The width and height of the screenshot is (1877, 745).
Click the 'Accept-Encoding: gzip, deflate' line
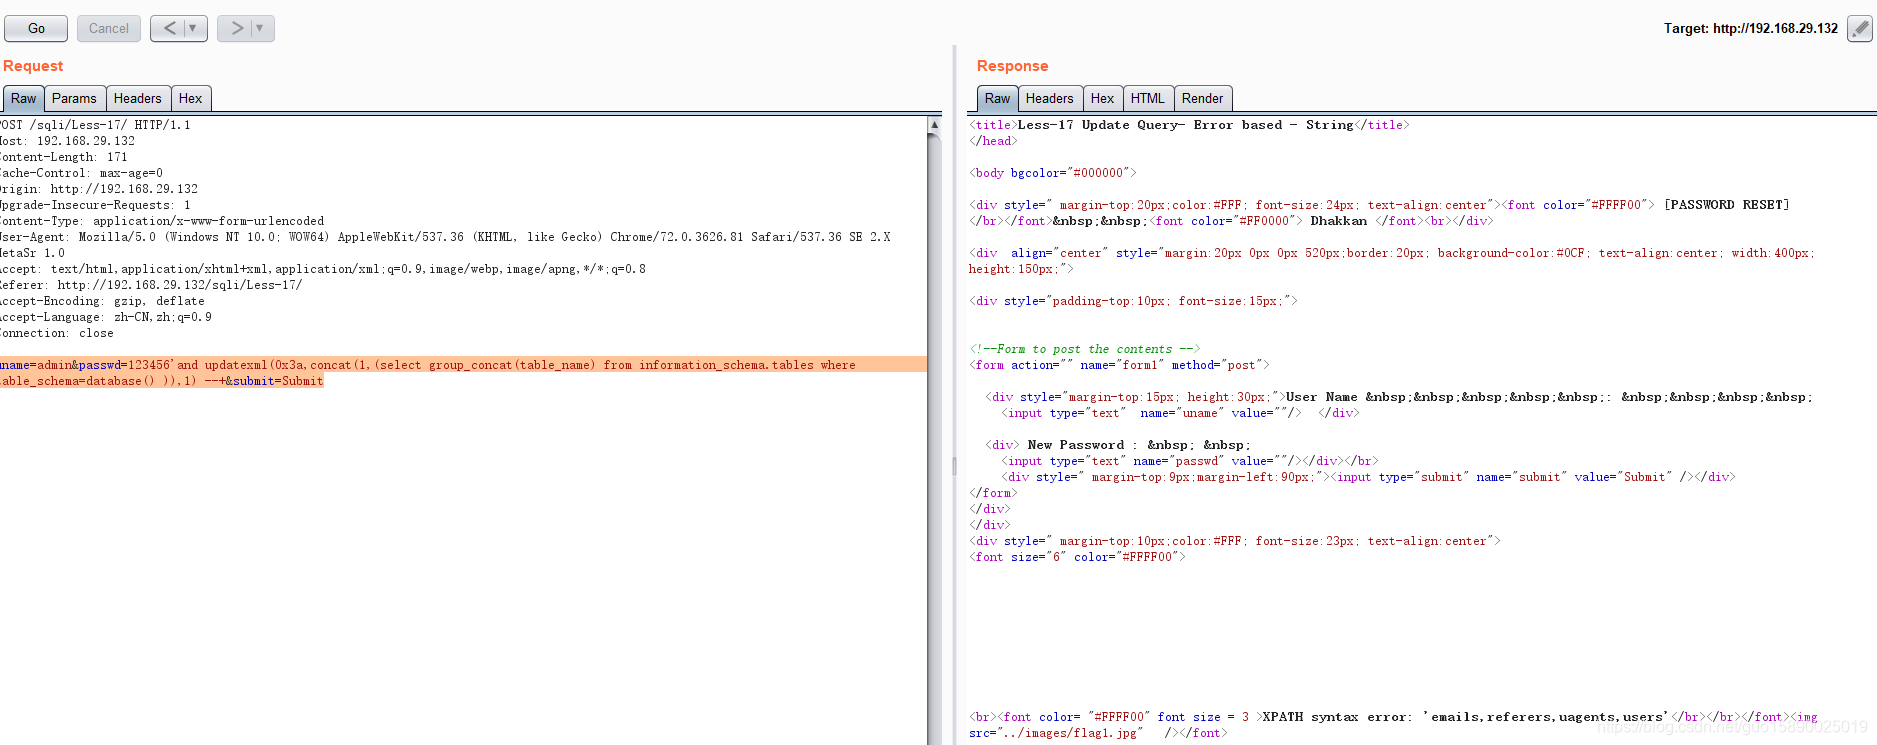coord(102,301)
